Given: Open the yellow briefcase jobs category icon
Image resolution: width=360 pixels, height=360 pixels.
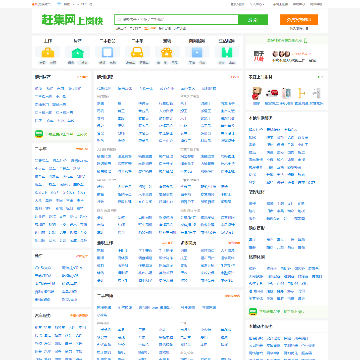Looking at the screenshot, I should tap(48, 52).
